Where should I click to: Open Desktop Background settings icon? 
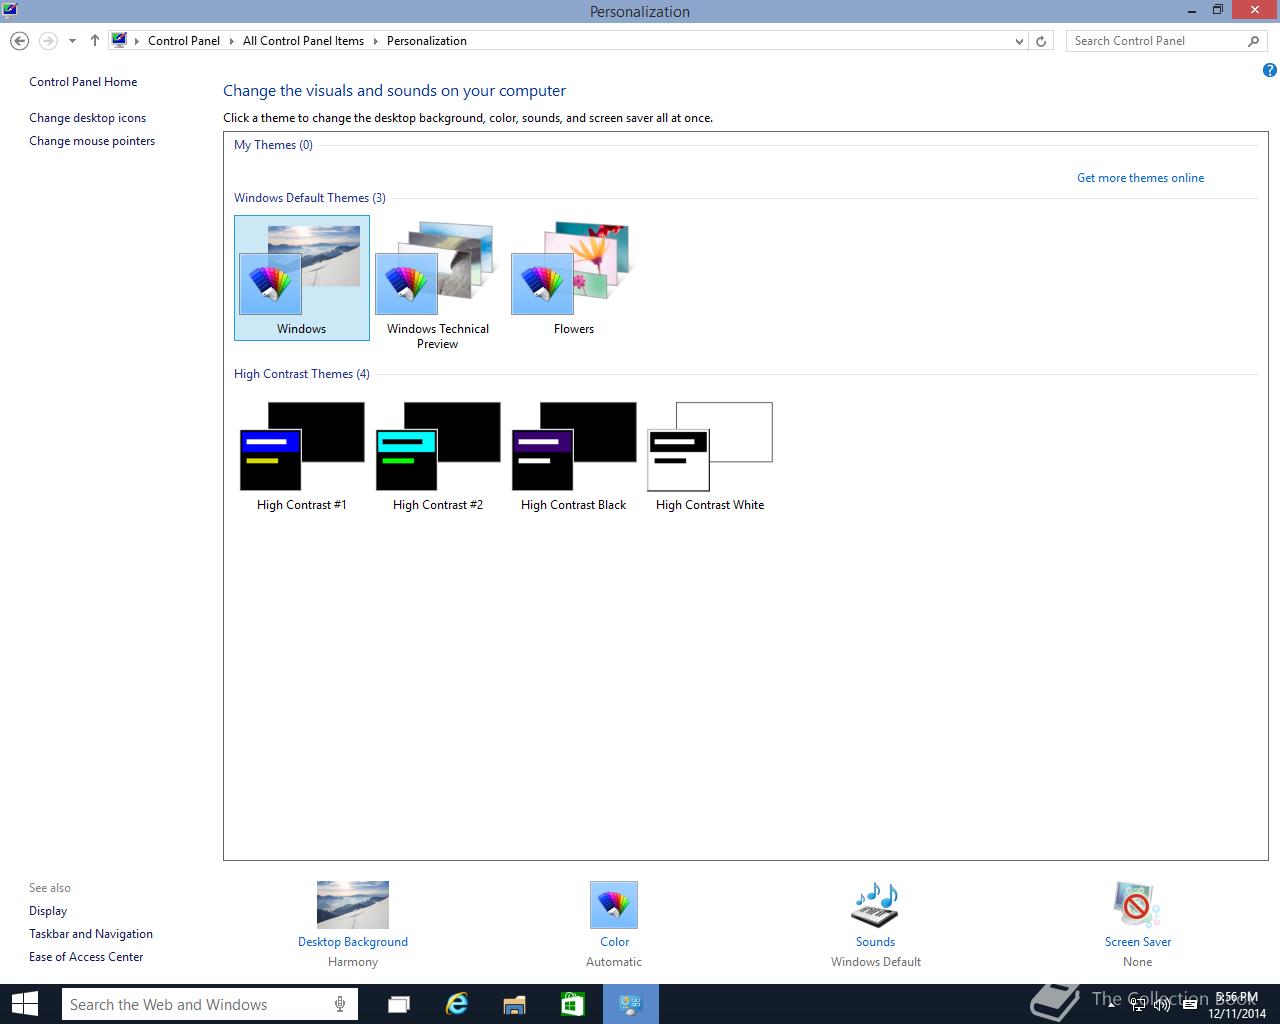pyautogui.click(x=353, y=905)
